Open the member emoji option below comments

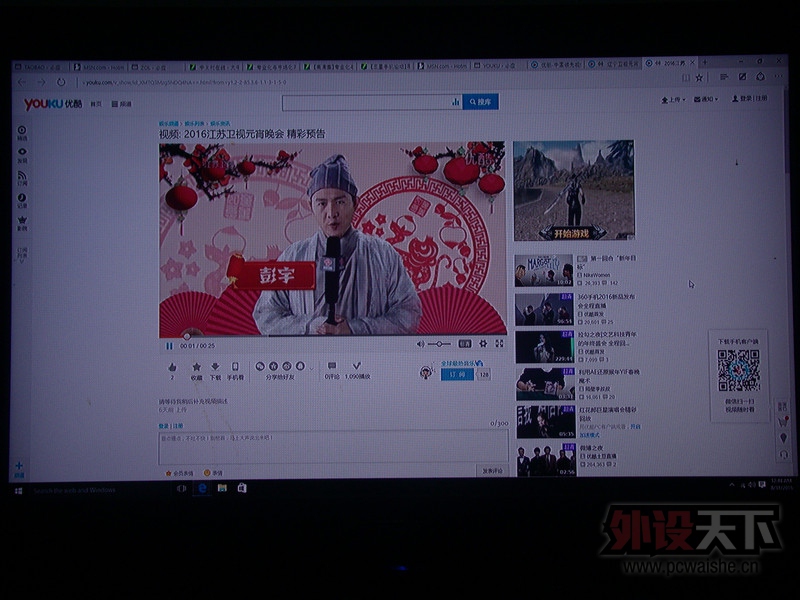coord(179,473)
